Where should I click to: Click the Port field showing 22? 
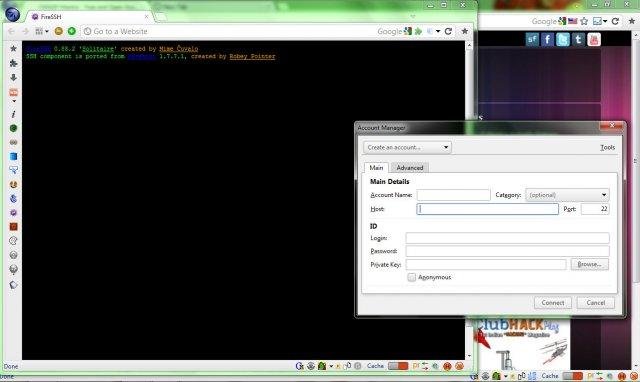click(595, 209)
